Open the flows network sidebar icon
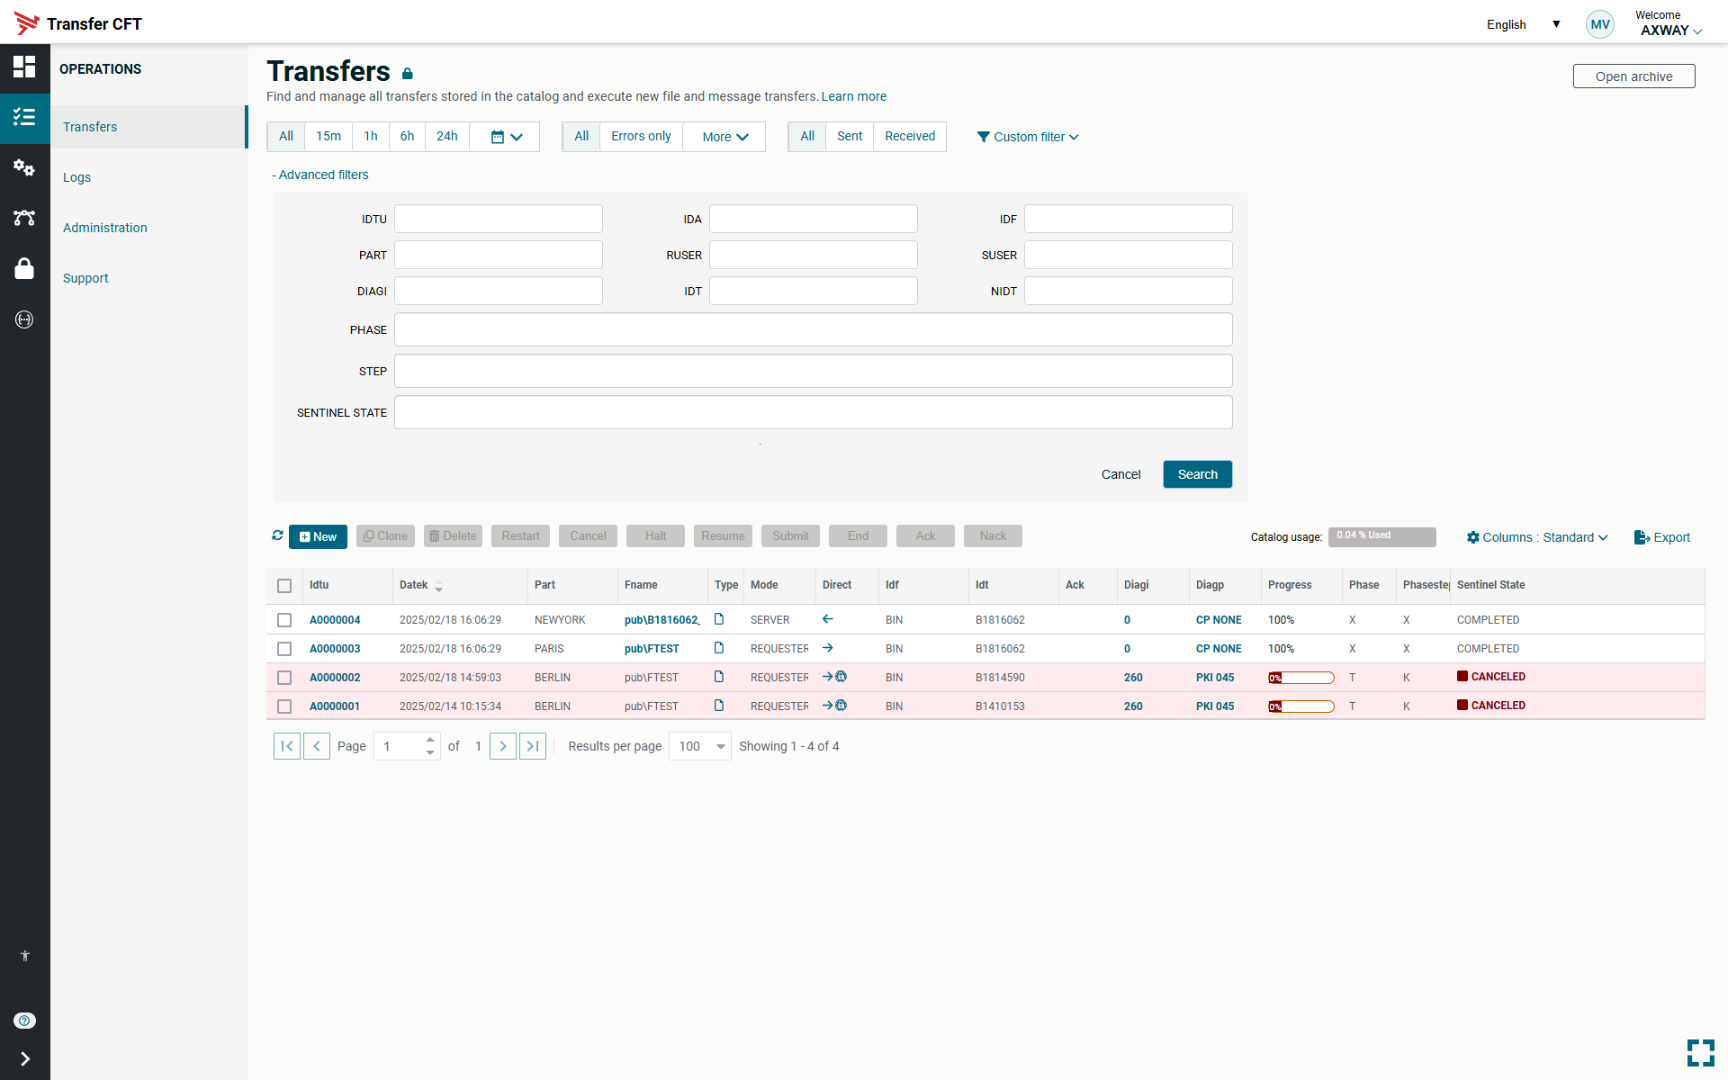1728x1080 pixels. pos(24,218)
